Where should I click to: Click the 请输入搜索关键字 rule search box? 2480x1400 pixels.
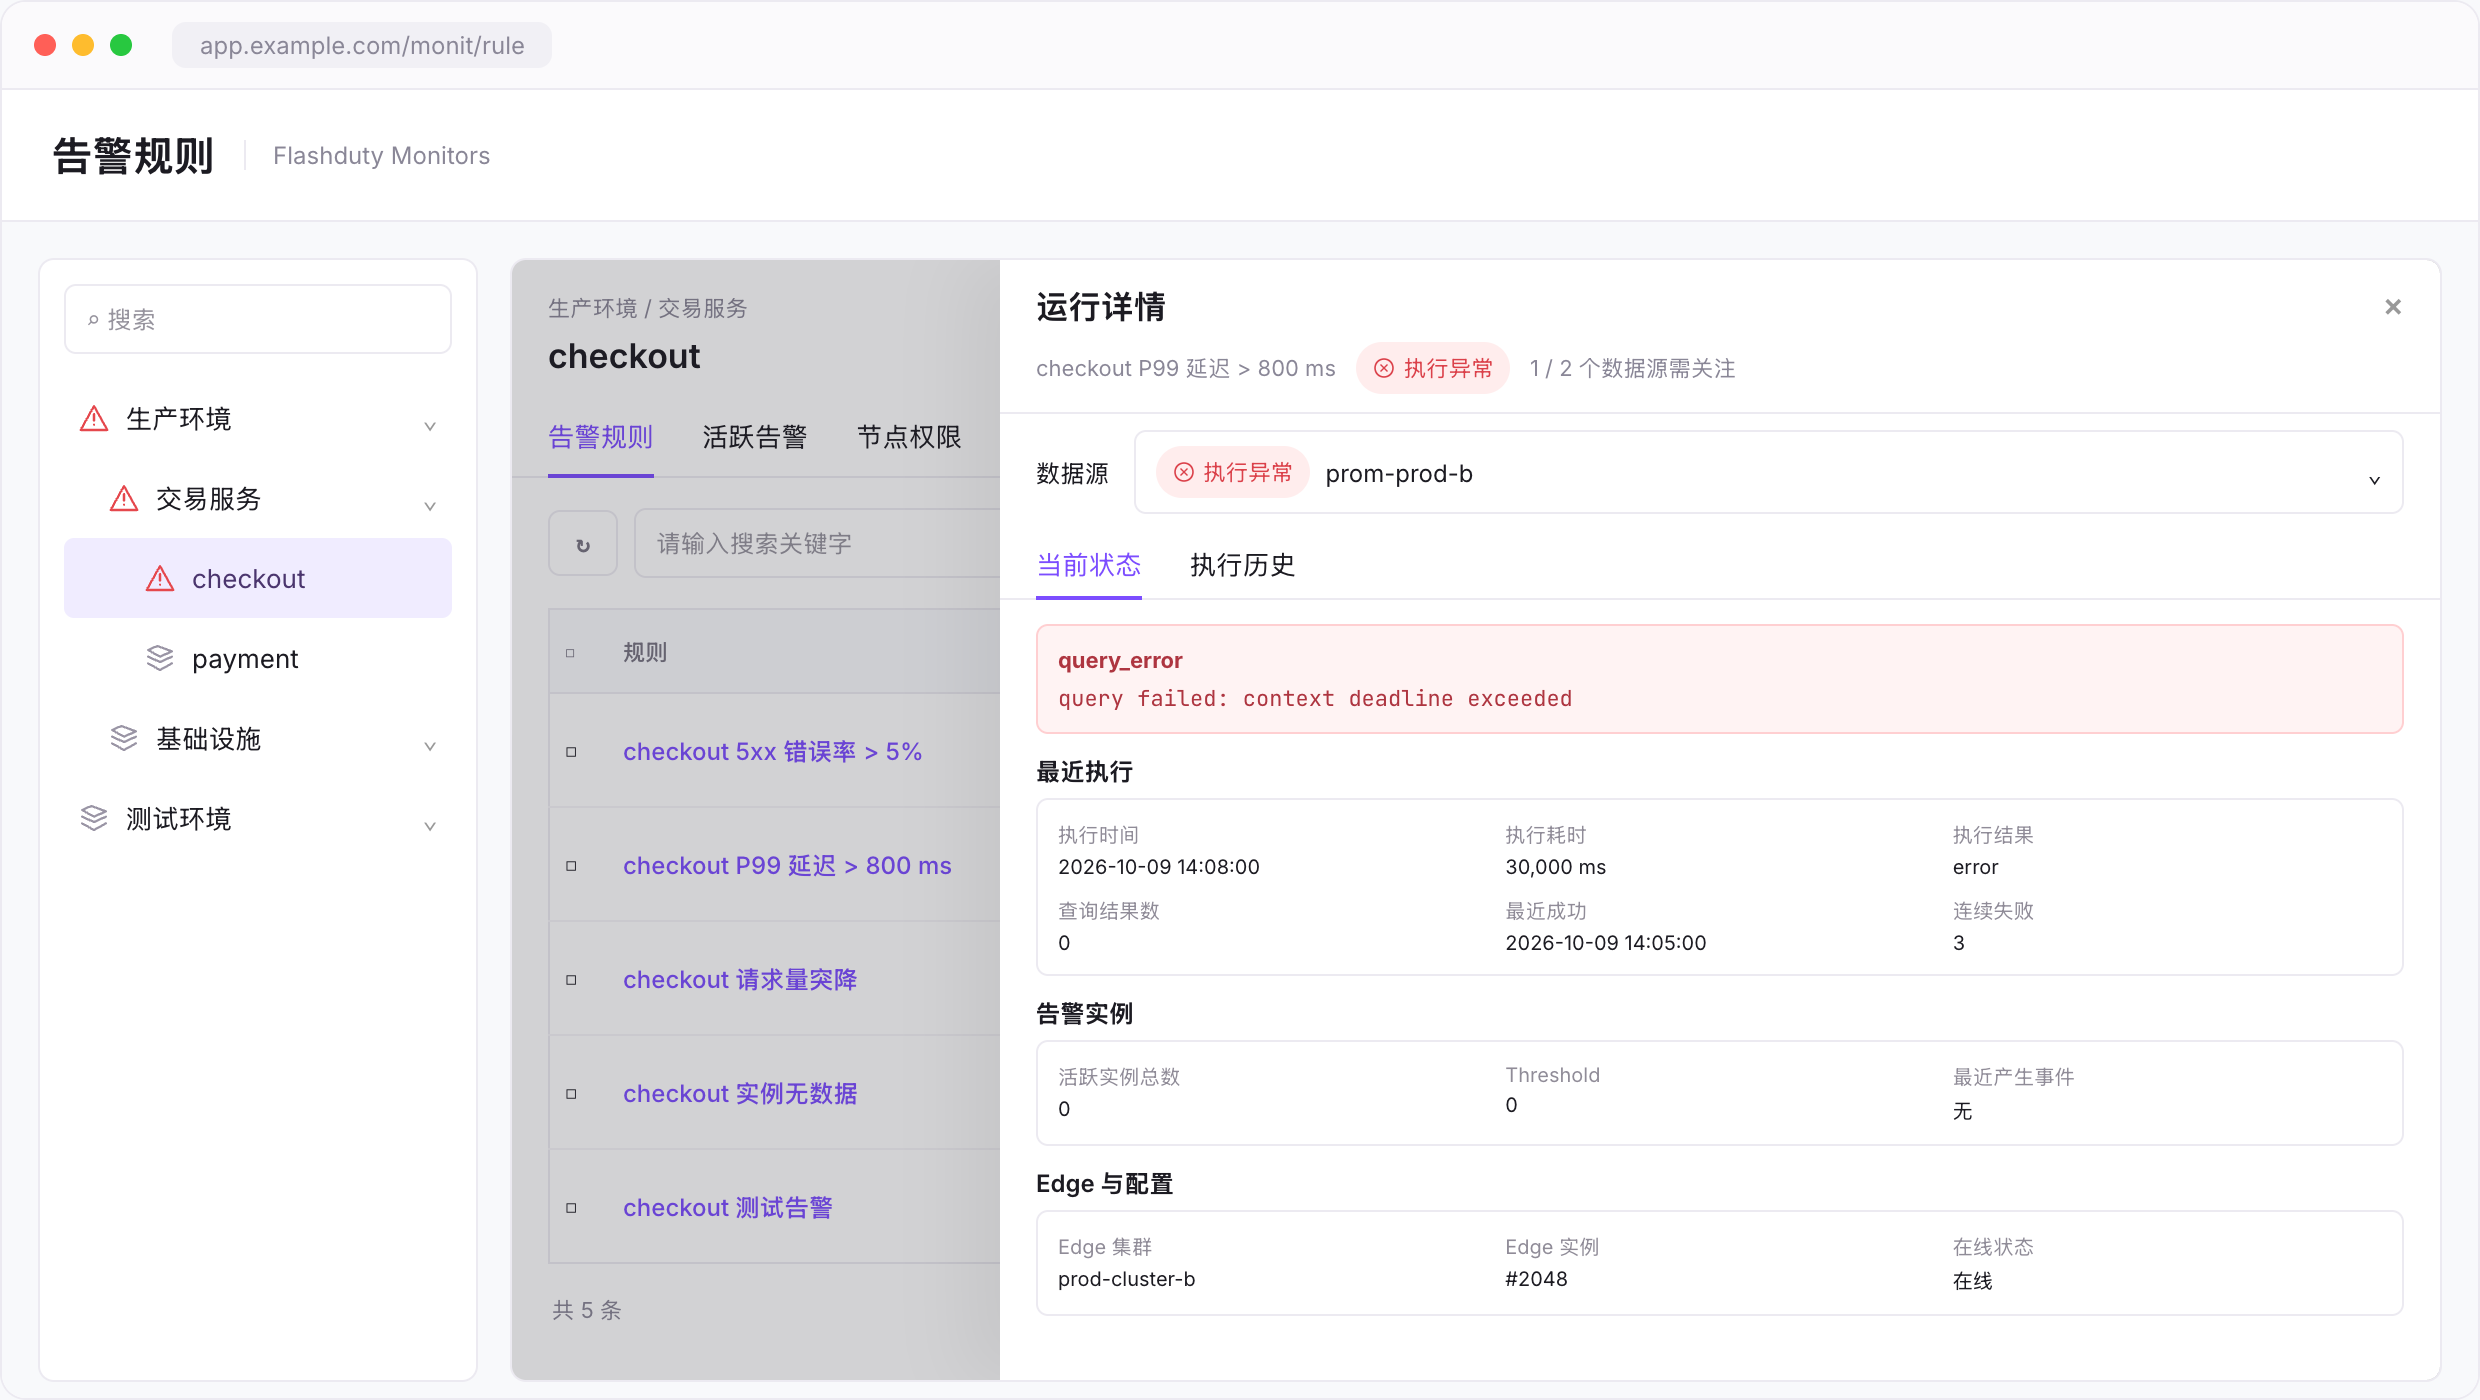point(818,544)
